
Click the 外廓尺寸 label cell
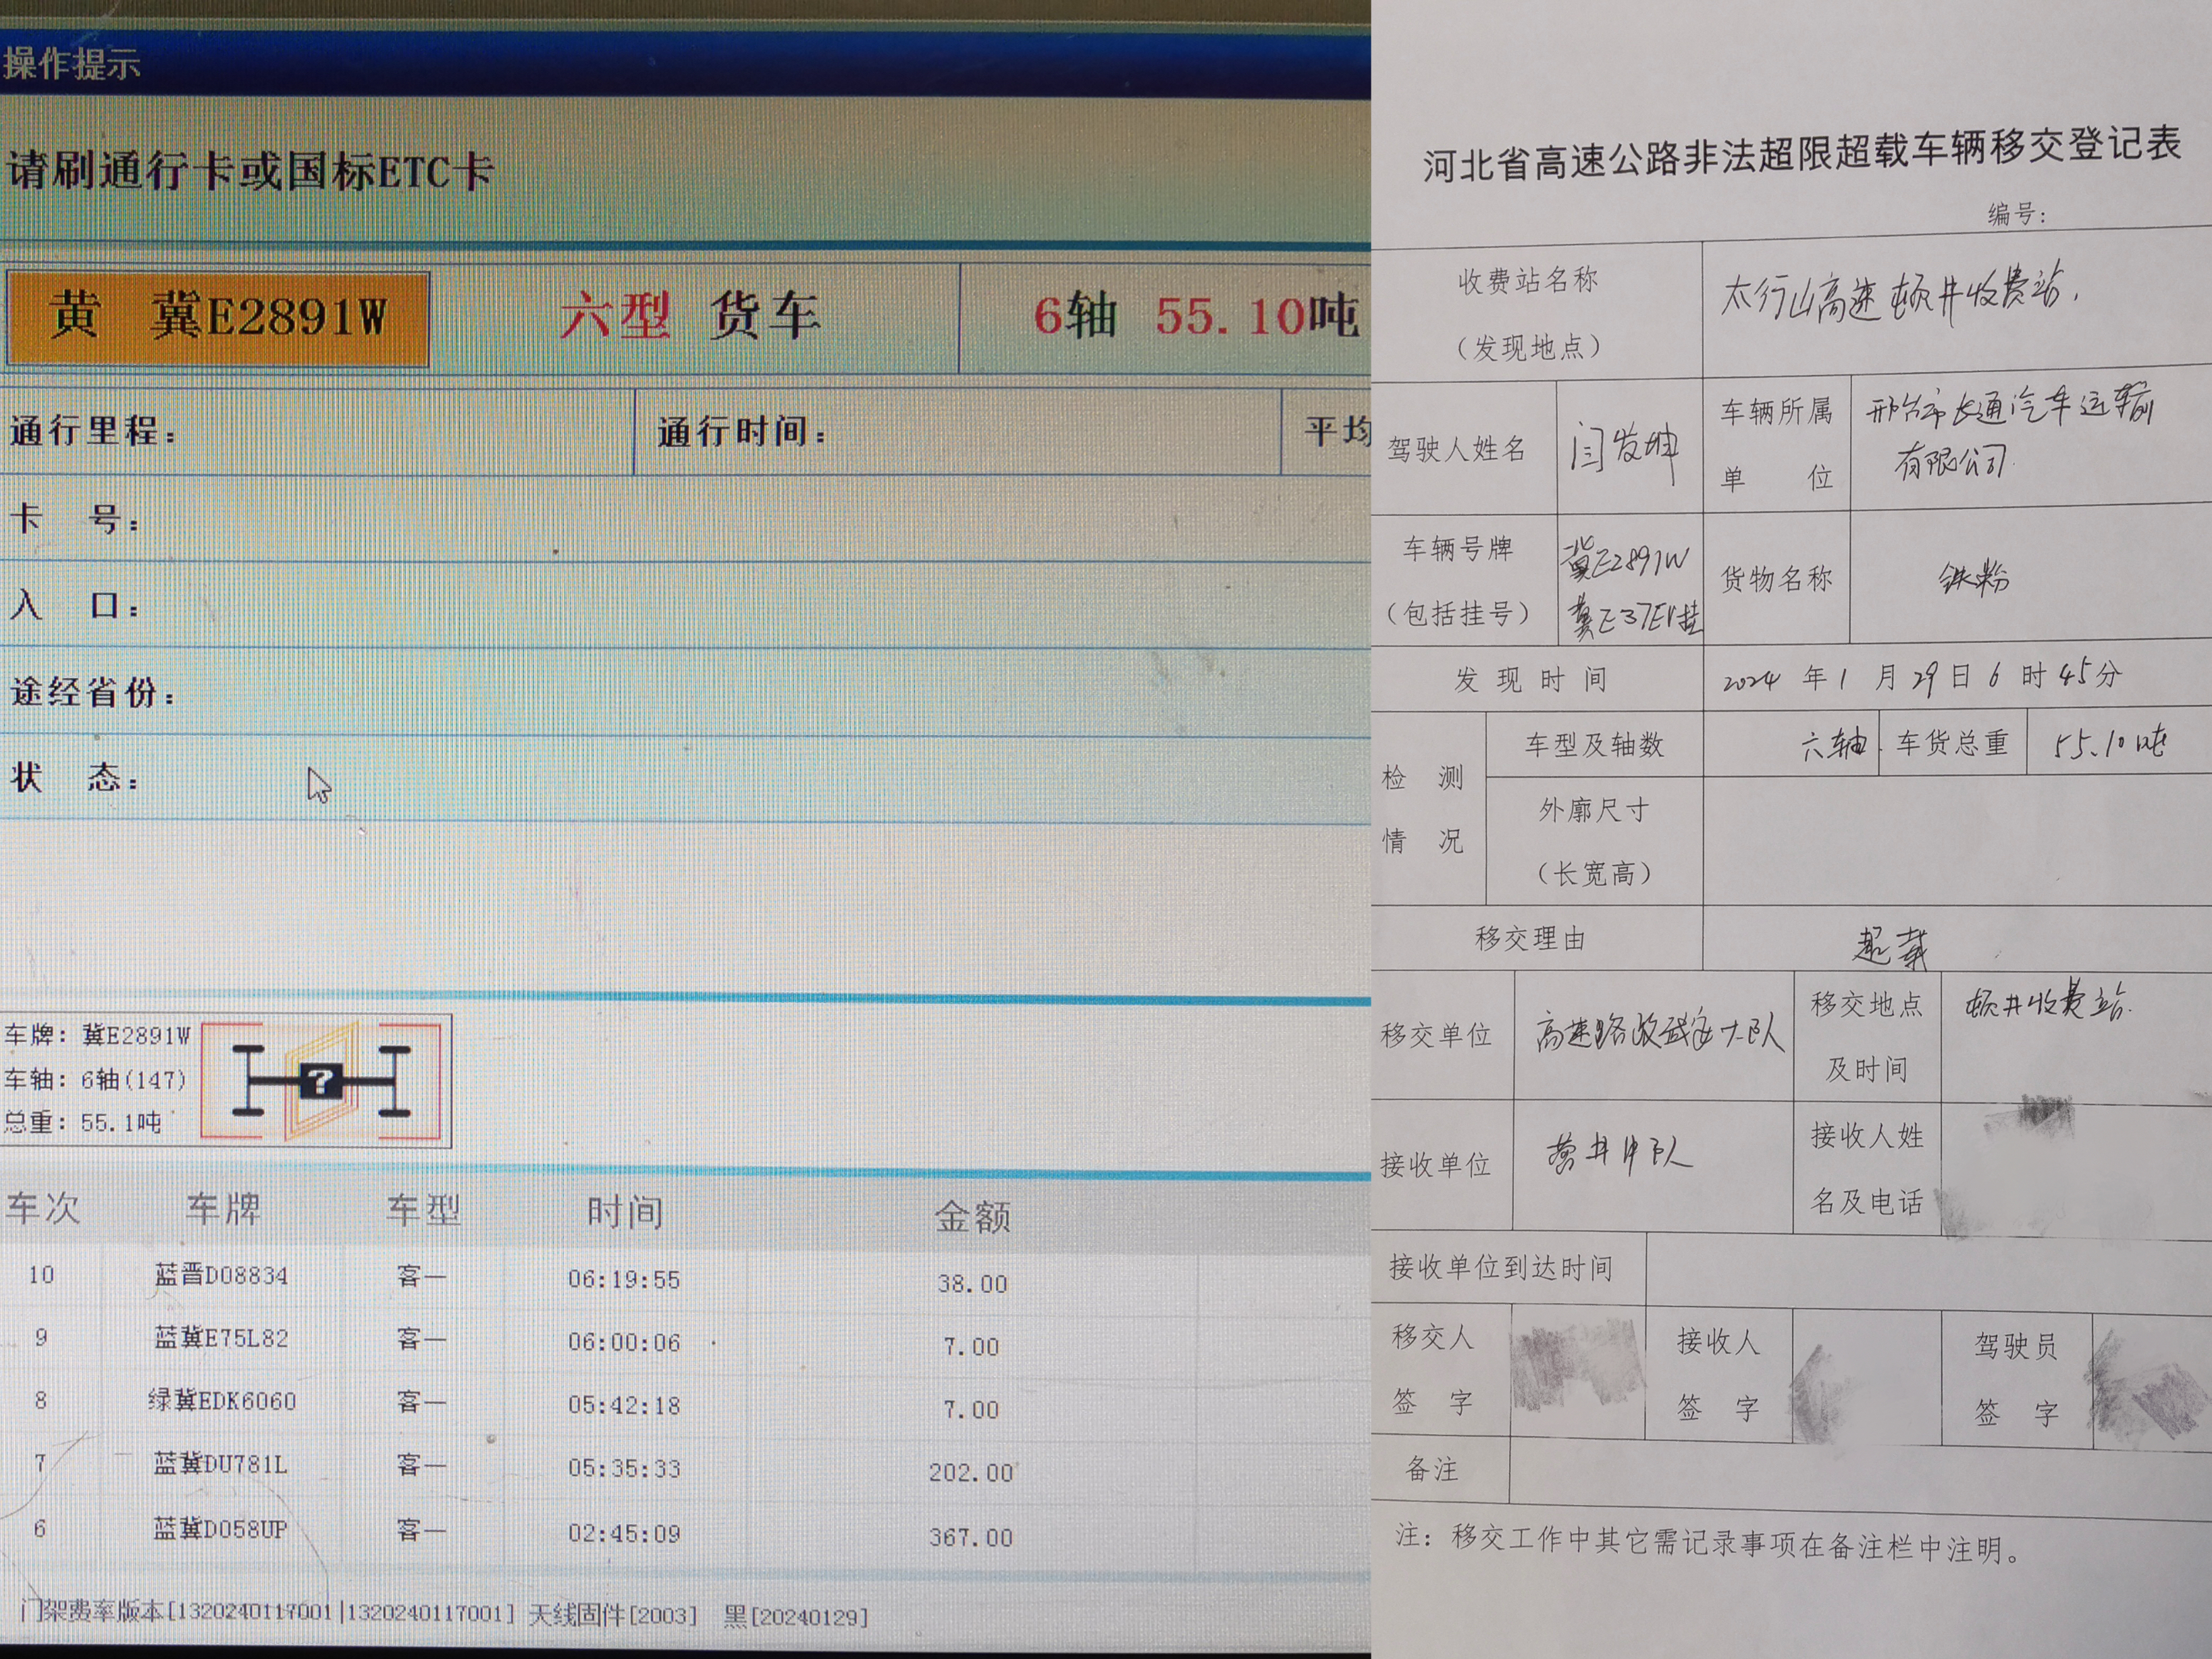tap(1594, 841)
